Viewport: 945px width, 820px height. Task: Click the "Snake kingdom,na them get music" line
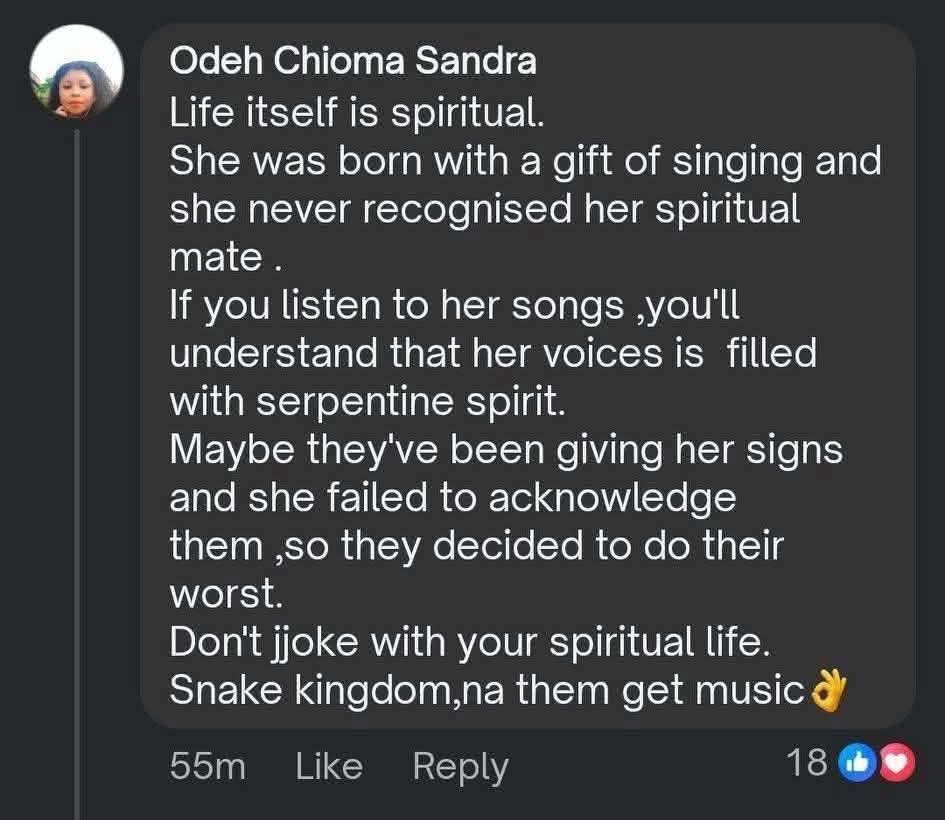tap(488, 690)
